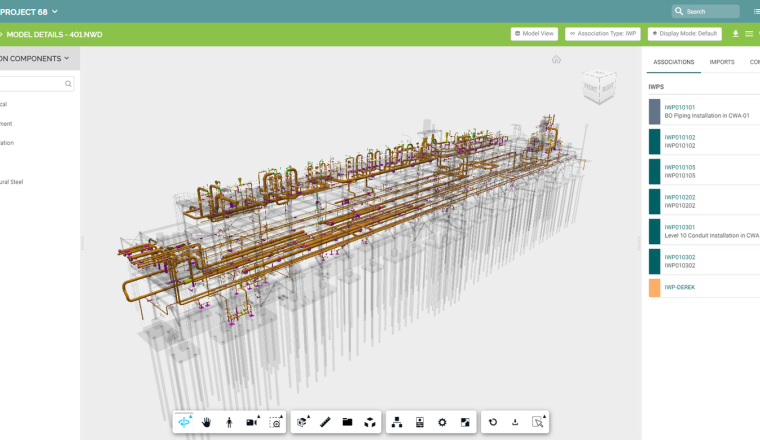Activate the First Person walk tool

point(229,422)
